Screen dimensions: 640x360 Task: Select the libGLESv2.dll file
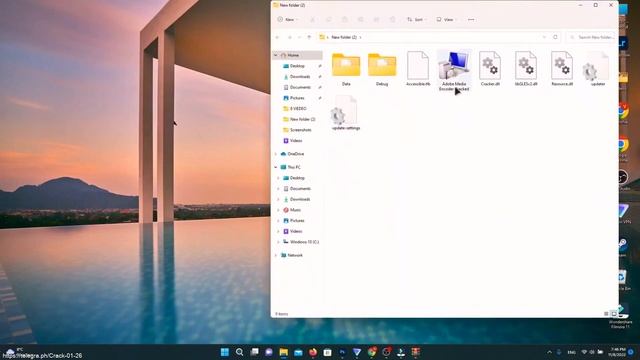pos(526,69)
